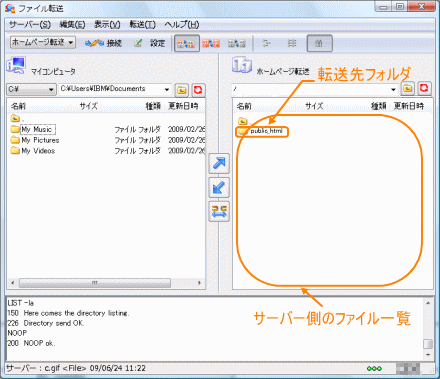
Task: Refresh the server file list
Action: [x=424, y=88]
